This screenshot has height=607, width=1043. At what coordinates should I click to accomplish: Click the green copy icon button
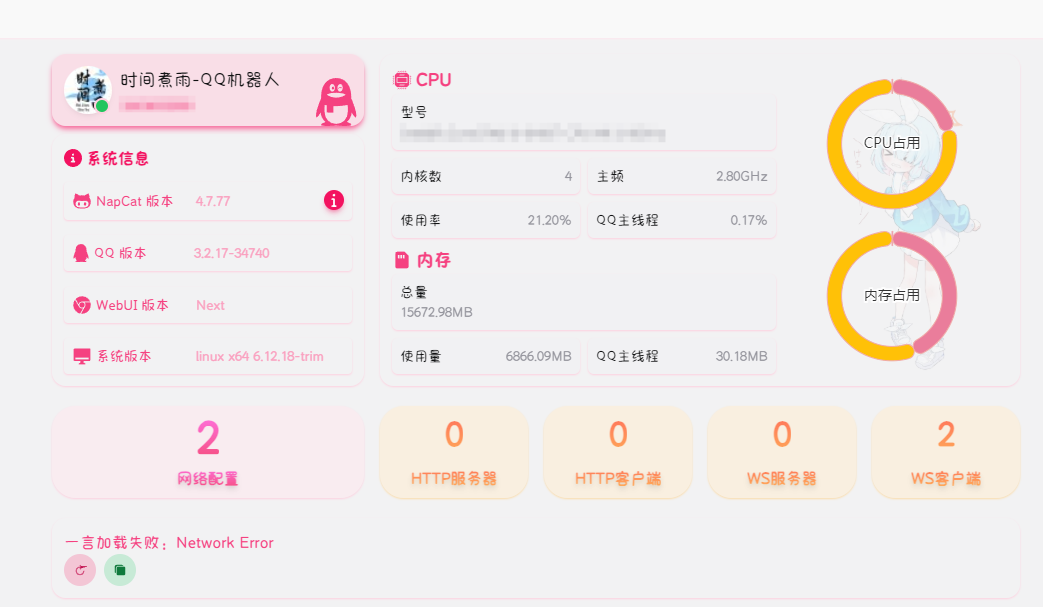(x=120, y=570)
